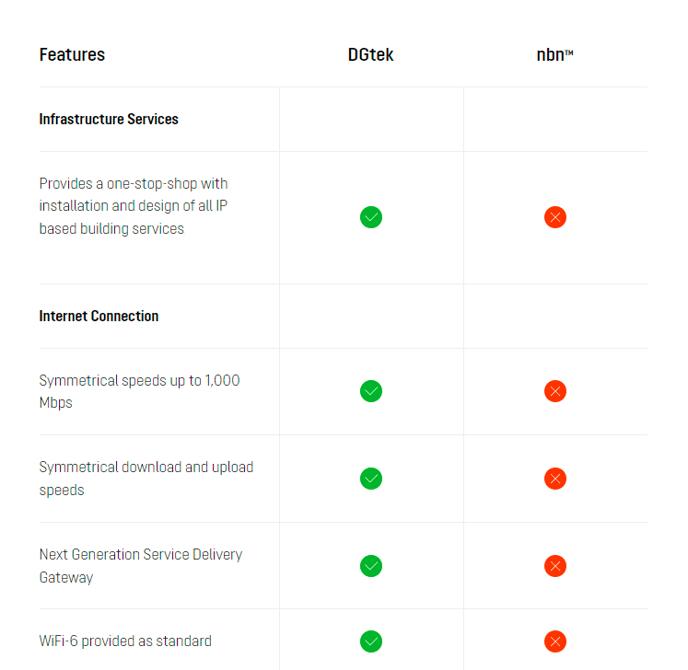Click nbn red cross for 1,000 Mbps speeds
This screenshot has width=688, height=670.
[555, 391]
